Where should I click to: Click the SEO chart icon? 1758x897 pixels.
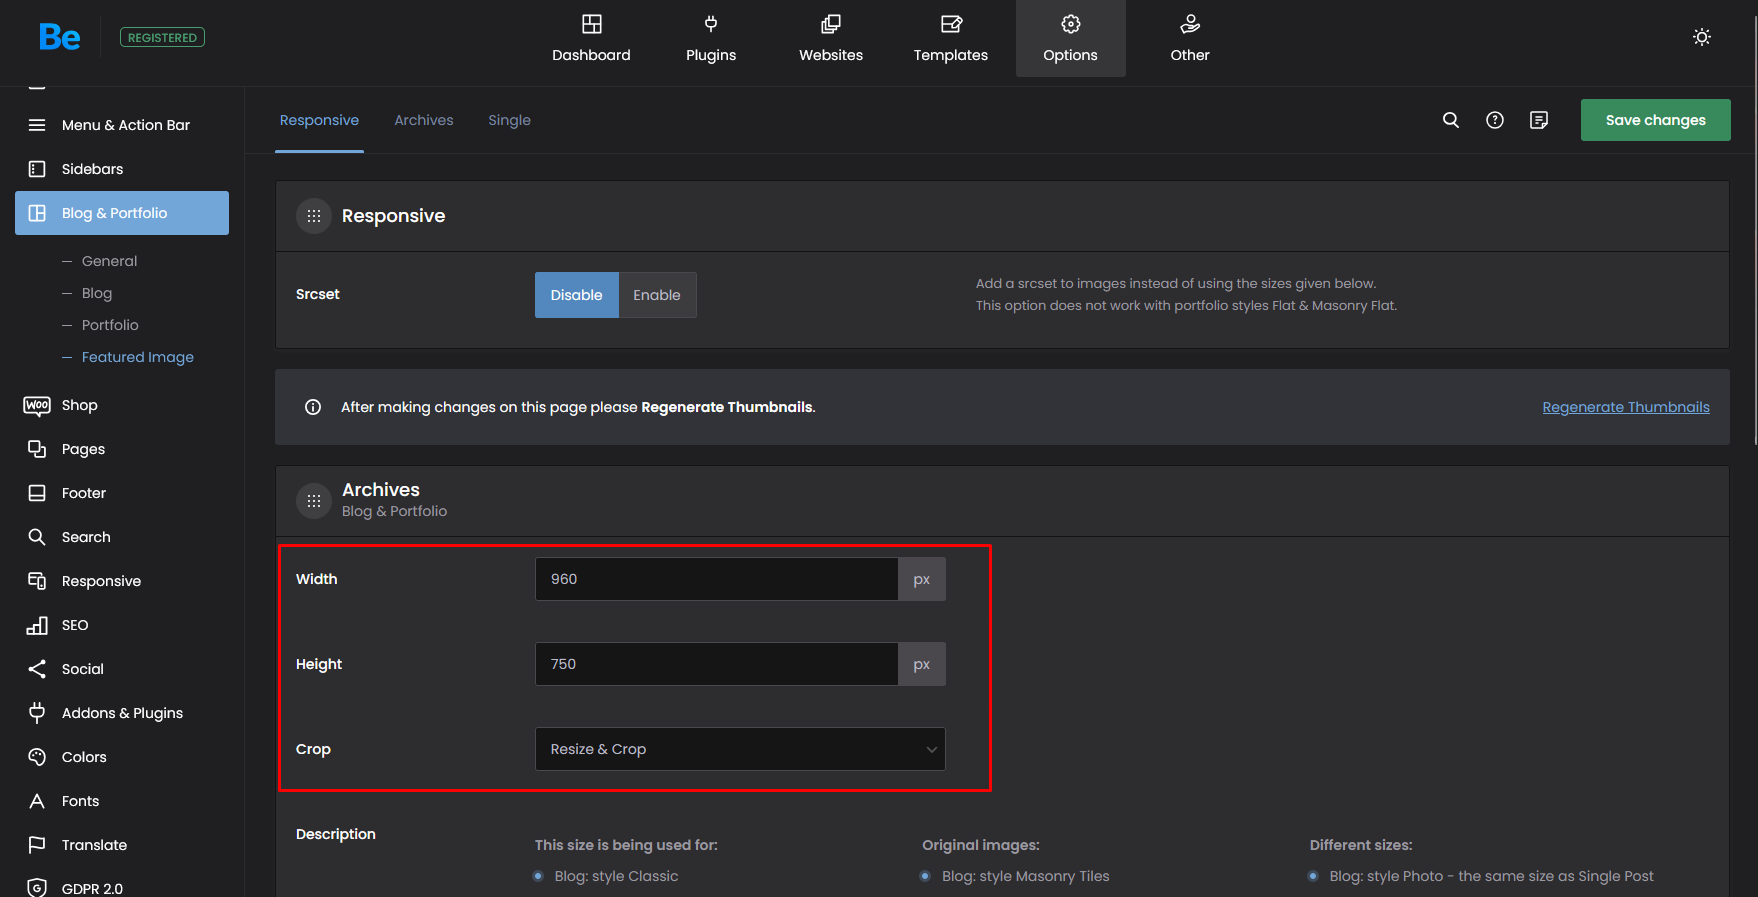37,625
